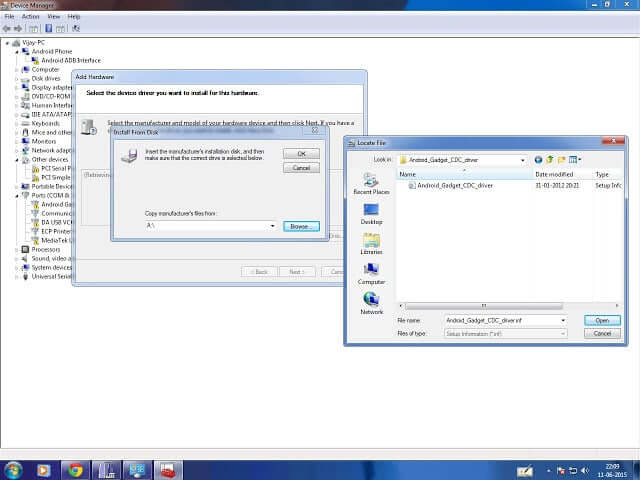The width and height of the screenshot is (640, 480).
Task: Click Back in the Add Hardware wizard
Action: (259, 272)
